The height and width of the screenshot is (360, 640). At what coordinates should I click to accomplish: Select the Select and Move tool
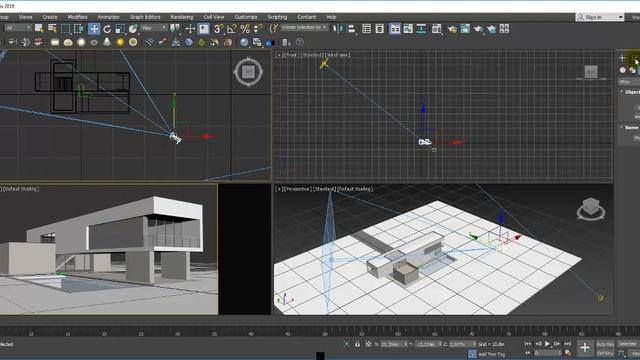(x=94, y=29)
